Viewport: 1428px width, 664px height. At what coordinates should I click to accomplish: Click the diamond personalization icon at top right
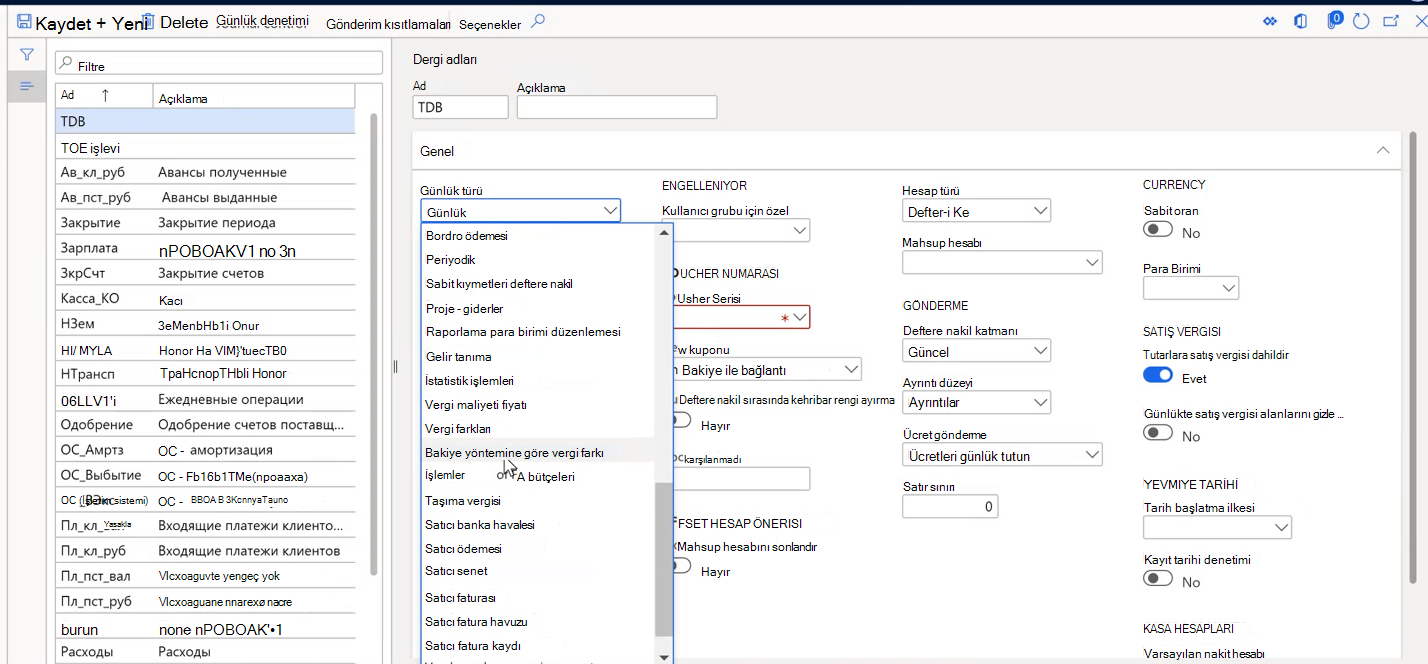(1270, 21)
